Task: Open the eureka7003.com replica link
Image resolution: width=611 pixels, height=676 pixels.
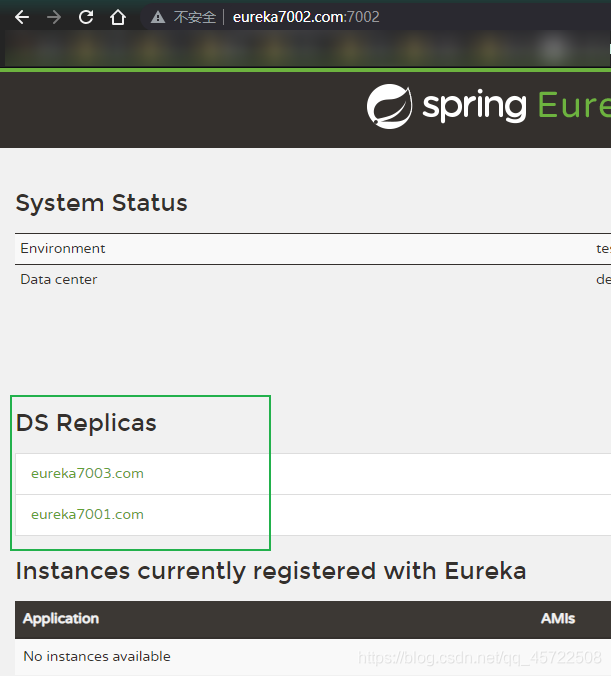Action: point(87,473)
